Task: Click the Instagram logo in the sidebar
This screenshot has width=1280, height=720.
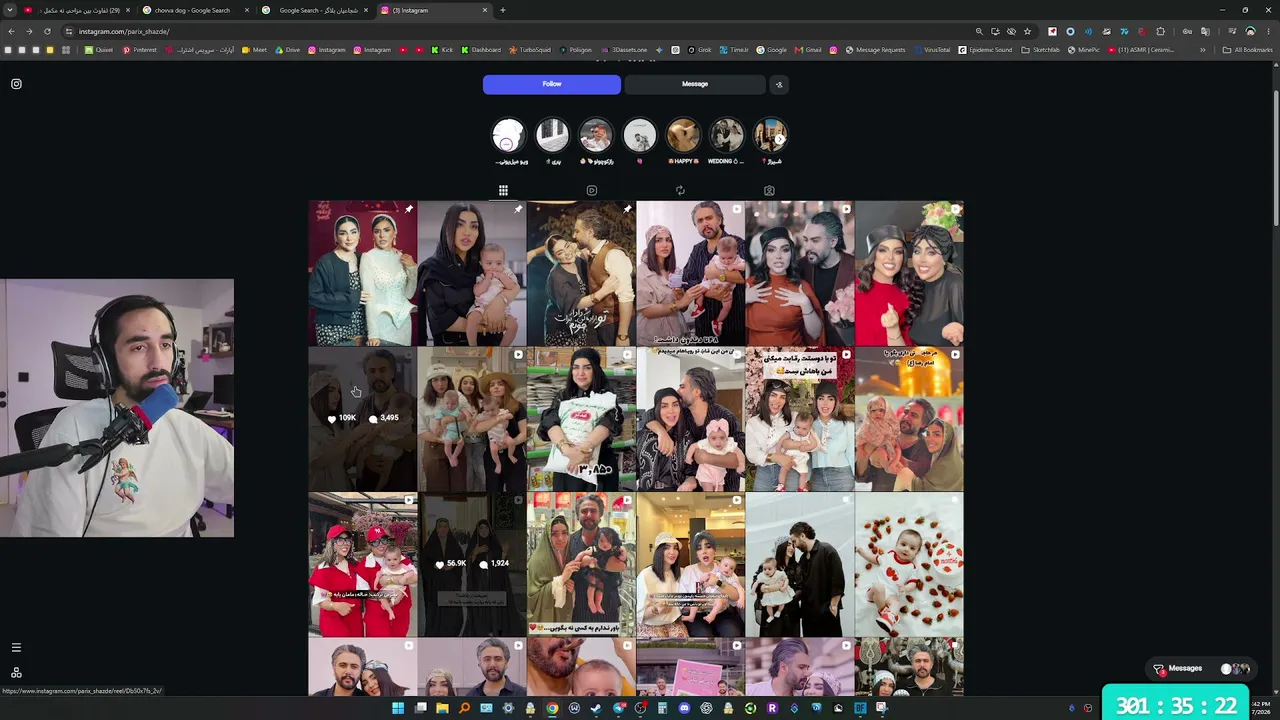Action: pyautogui.click(x=16, y=84)
